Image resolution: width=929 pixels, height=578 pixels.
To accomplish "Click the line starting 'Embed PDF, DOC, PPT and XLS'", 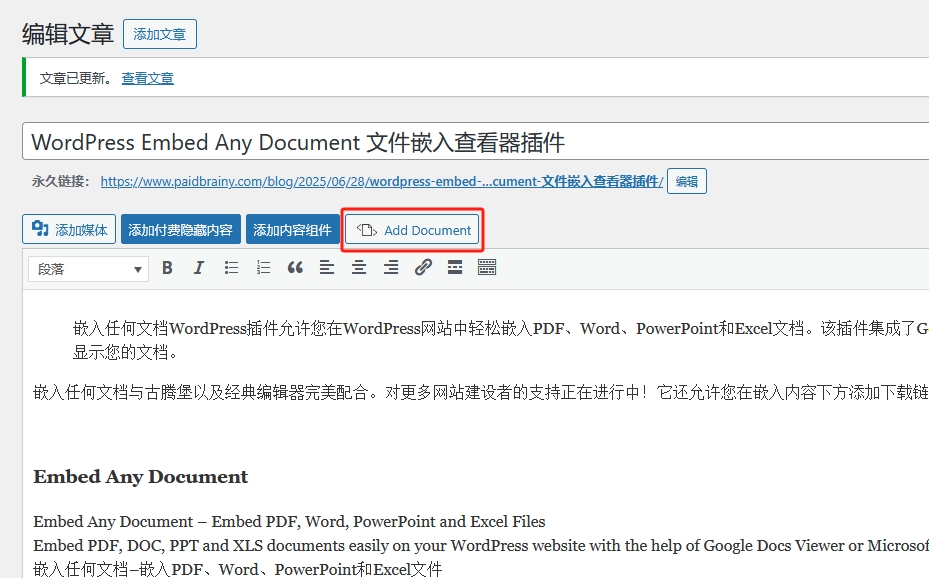I will point(480,545).
